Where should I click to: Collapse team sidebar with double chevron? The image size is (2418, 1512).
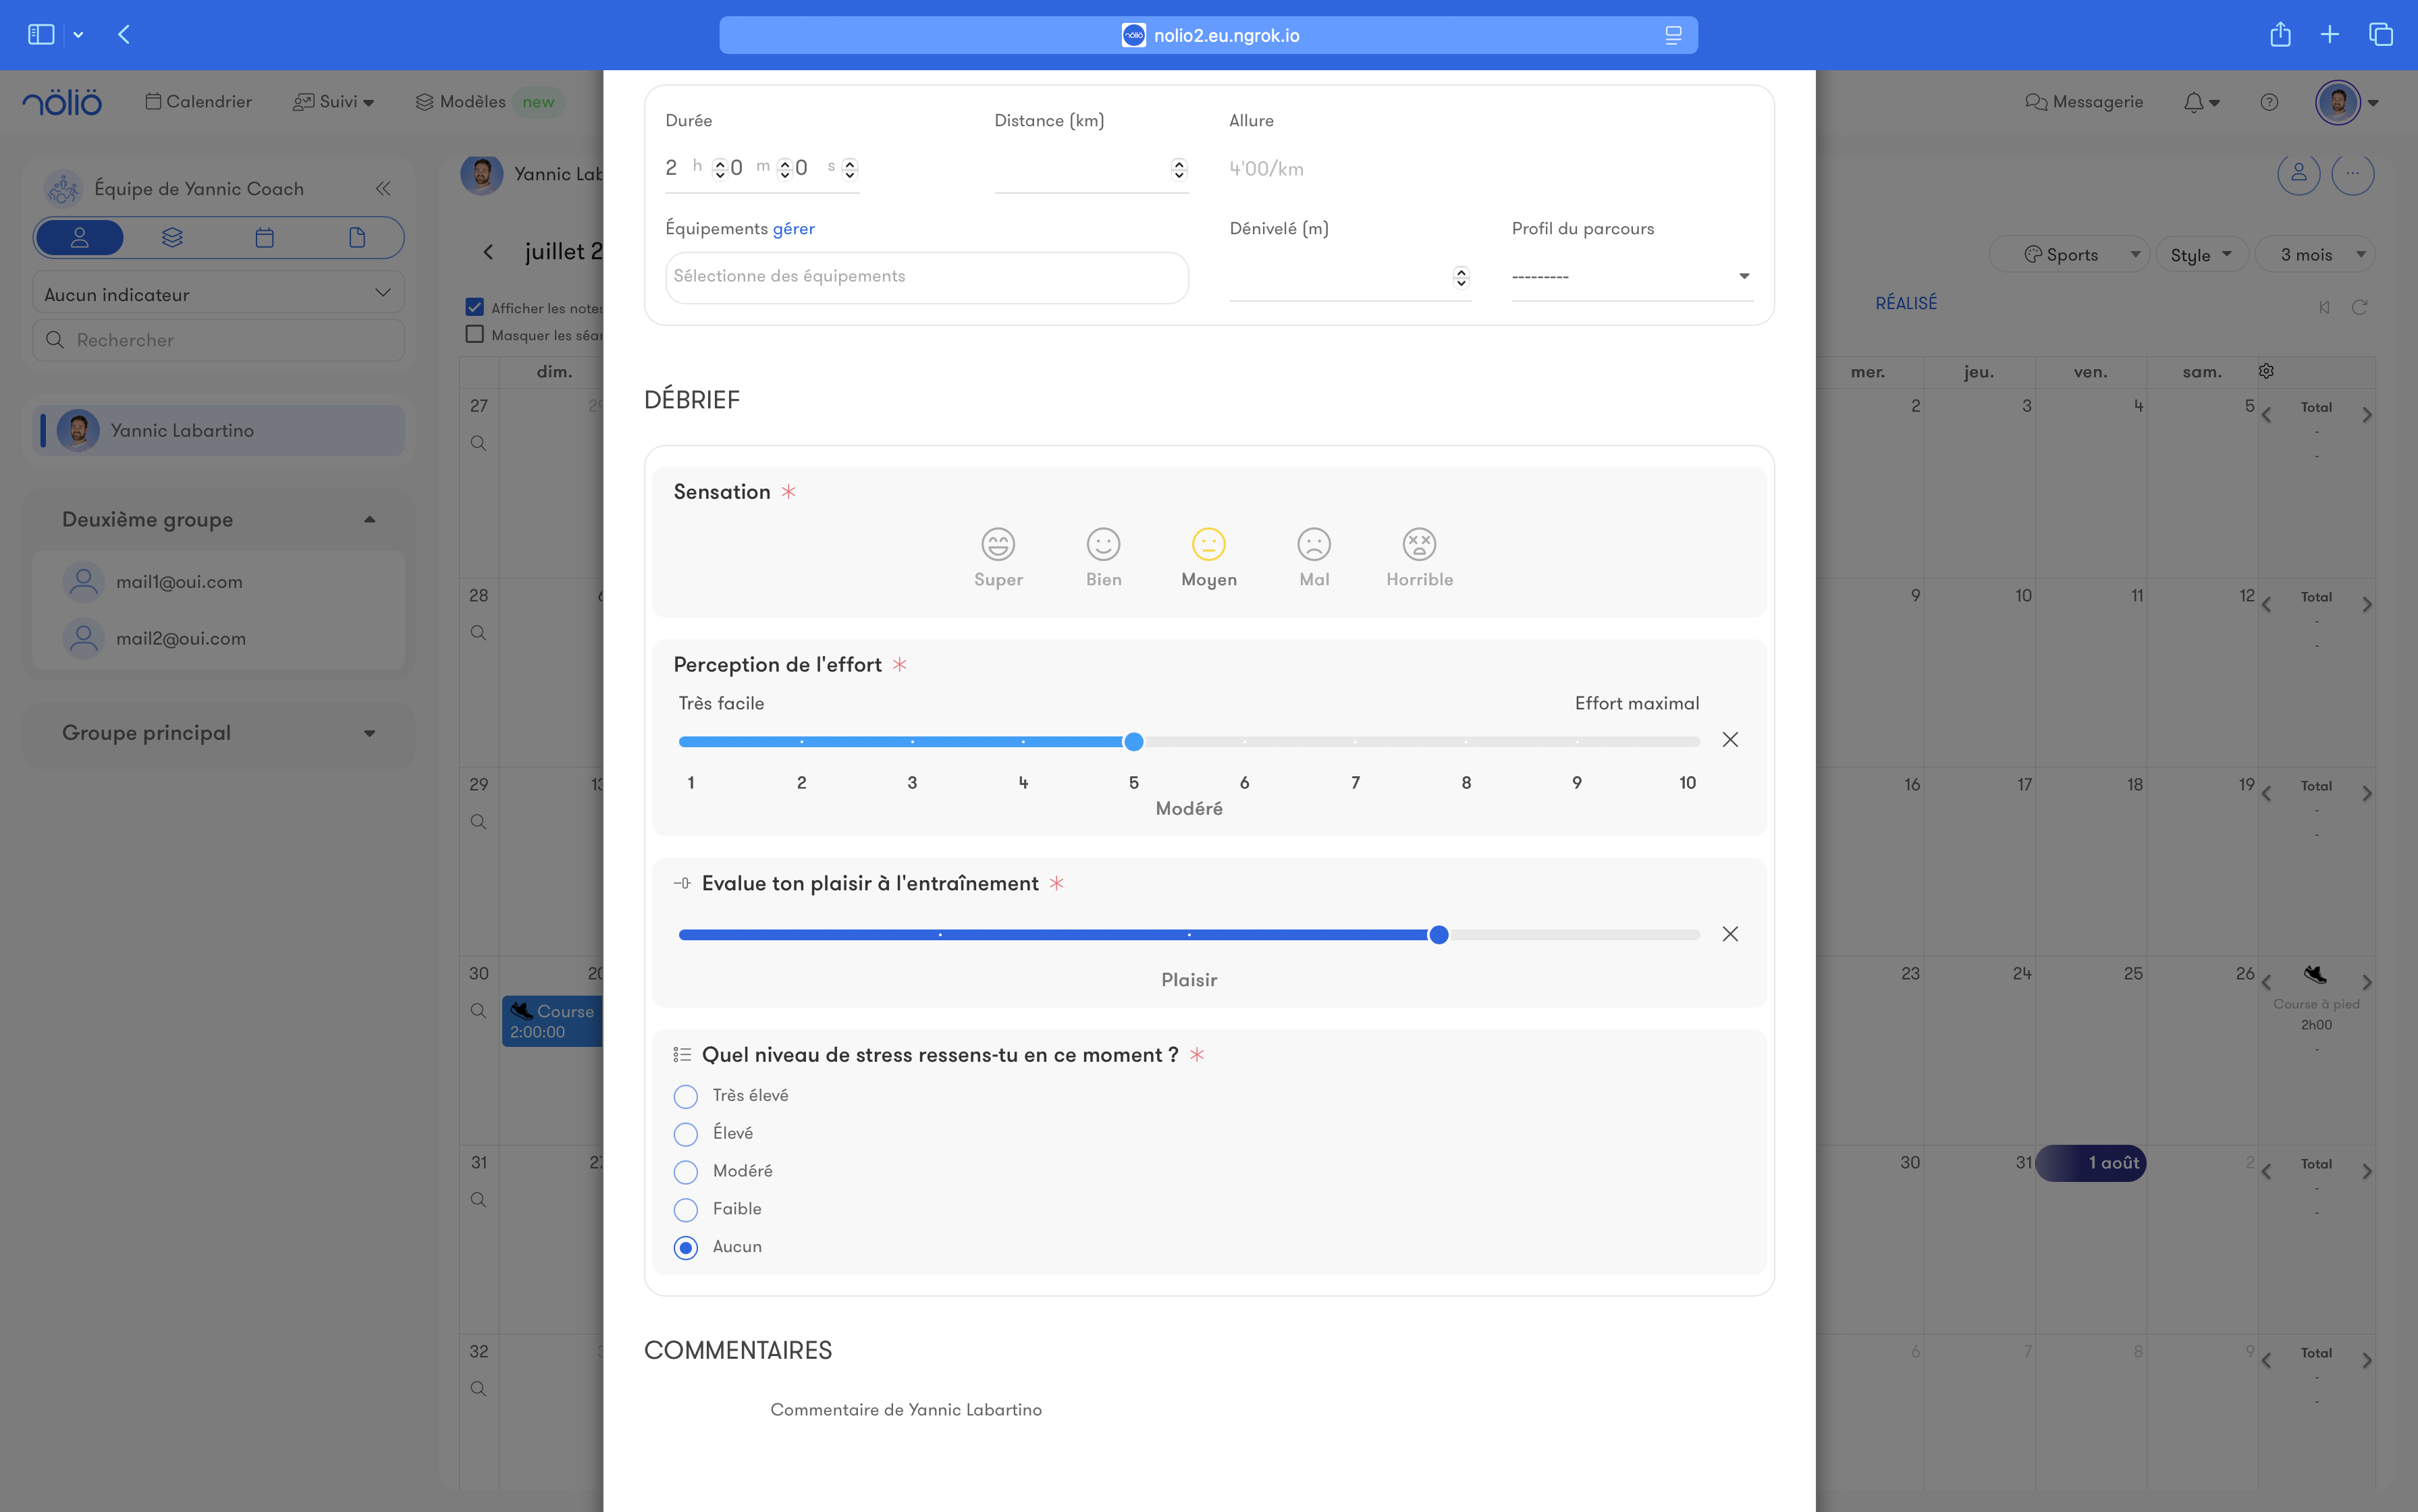coord(383,189)
